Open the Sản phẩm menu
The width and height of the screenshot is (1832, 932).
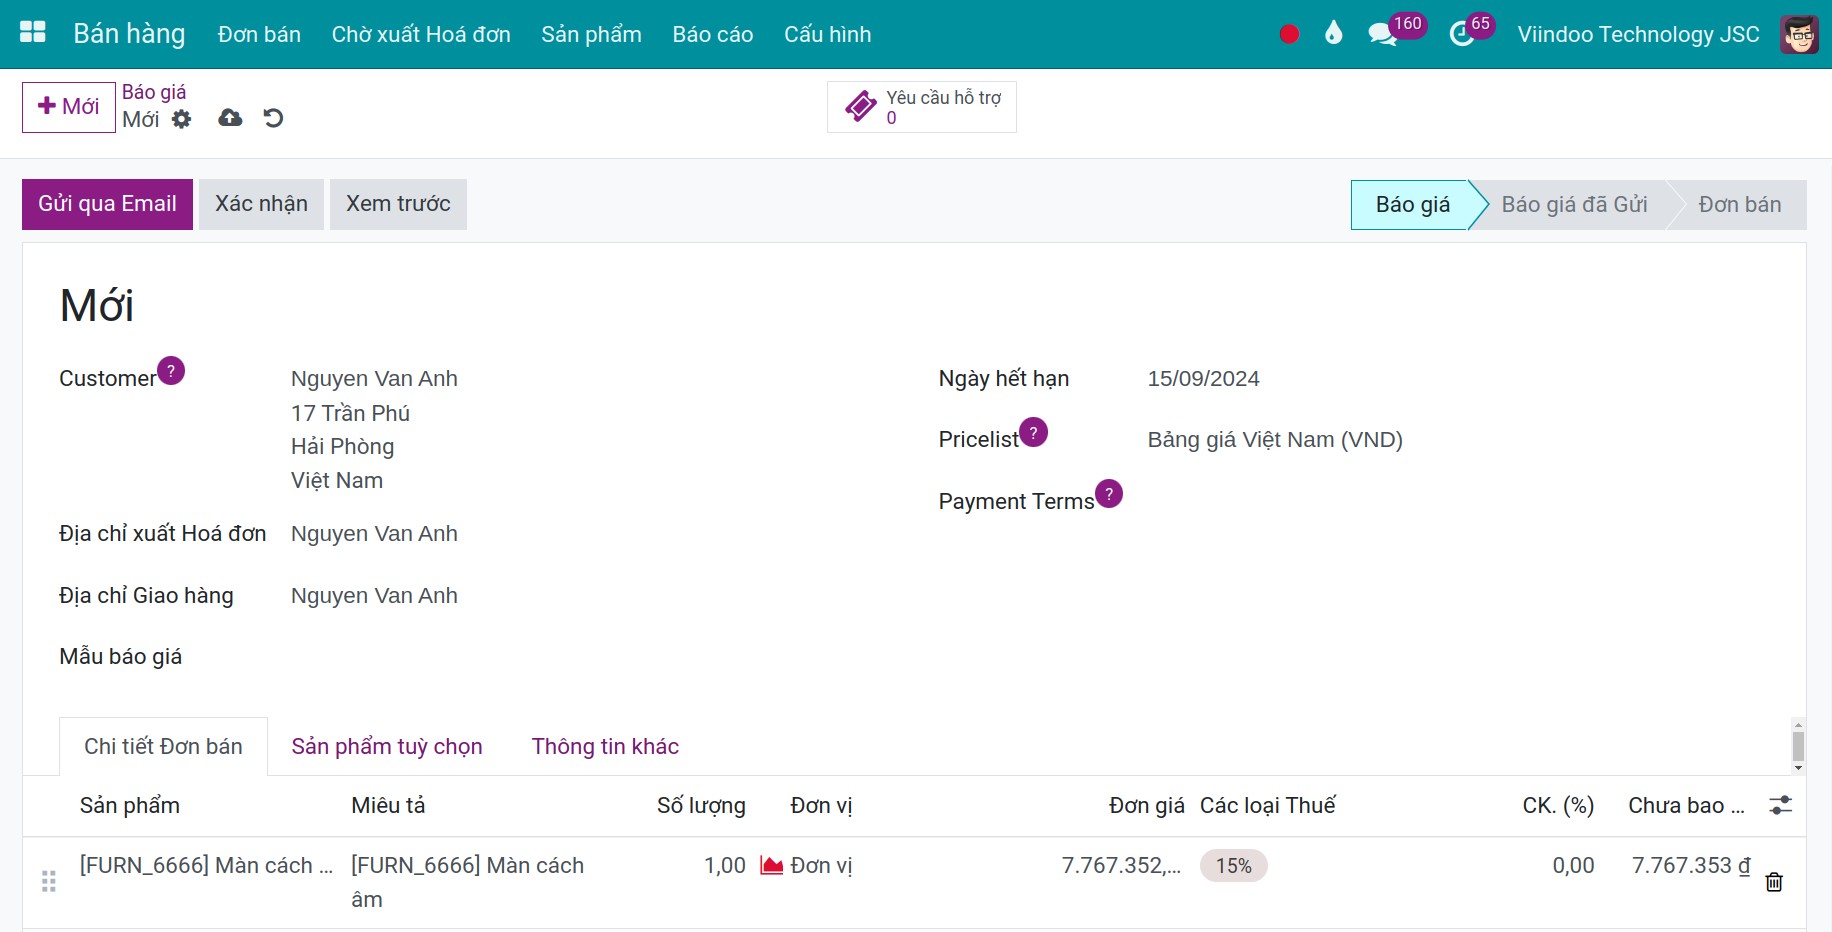(x=590, y=33)
